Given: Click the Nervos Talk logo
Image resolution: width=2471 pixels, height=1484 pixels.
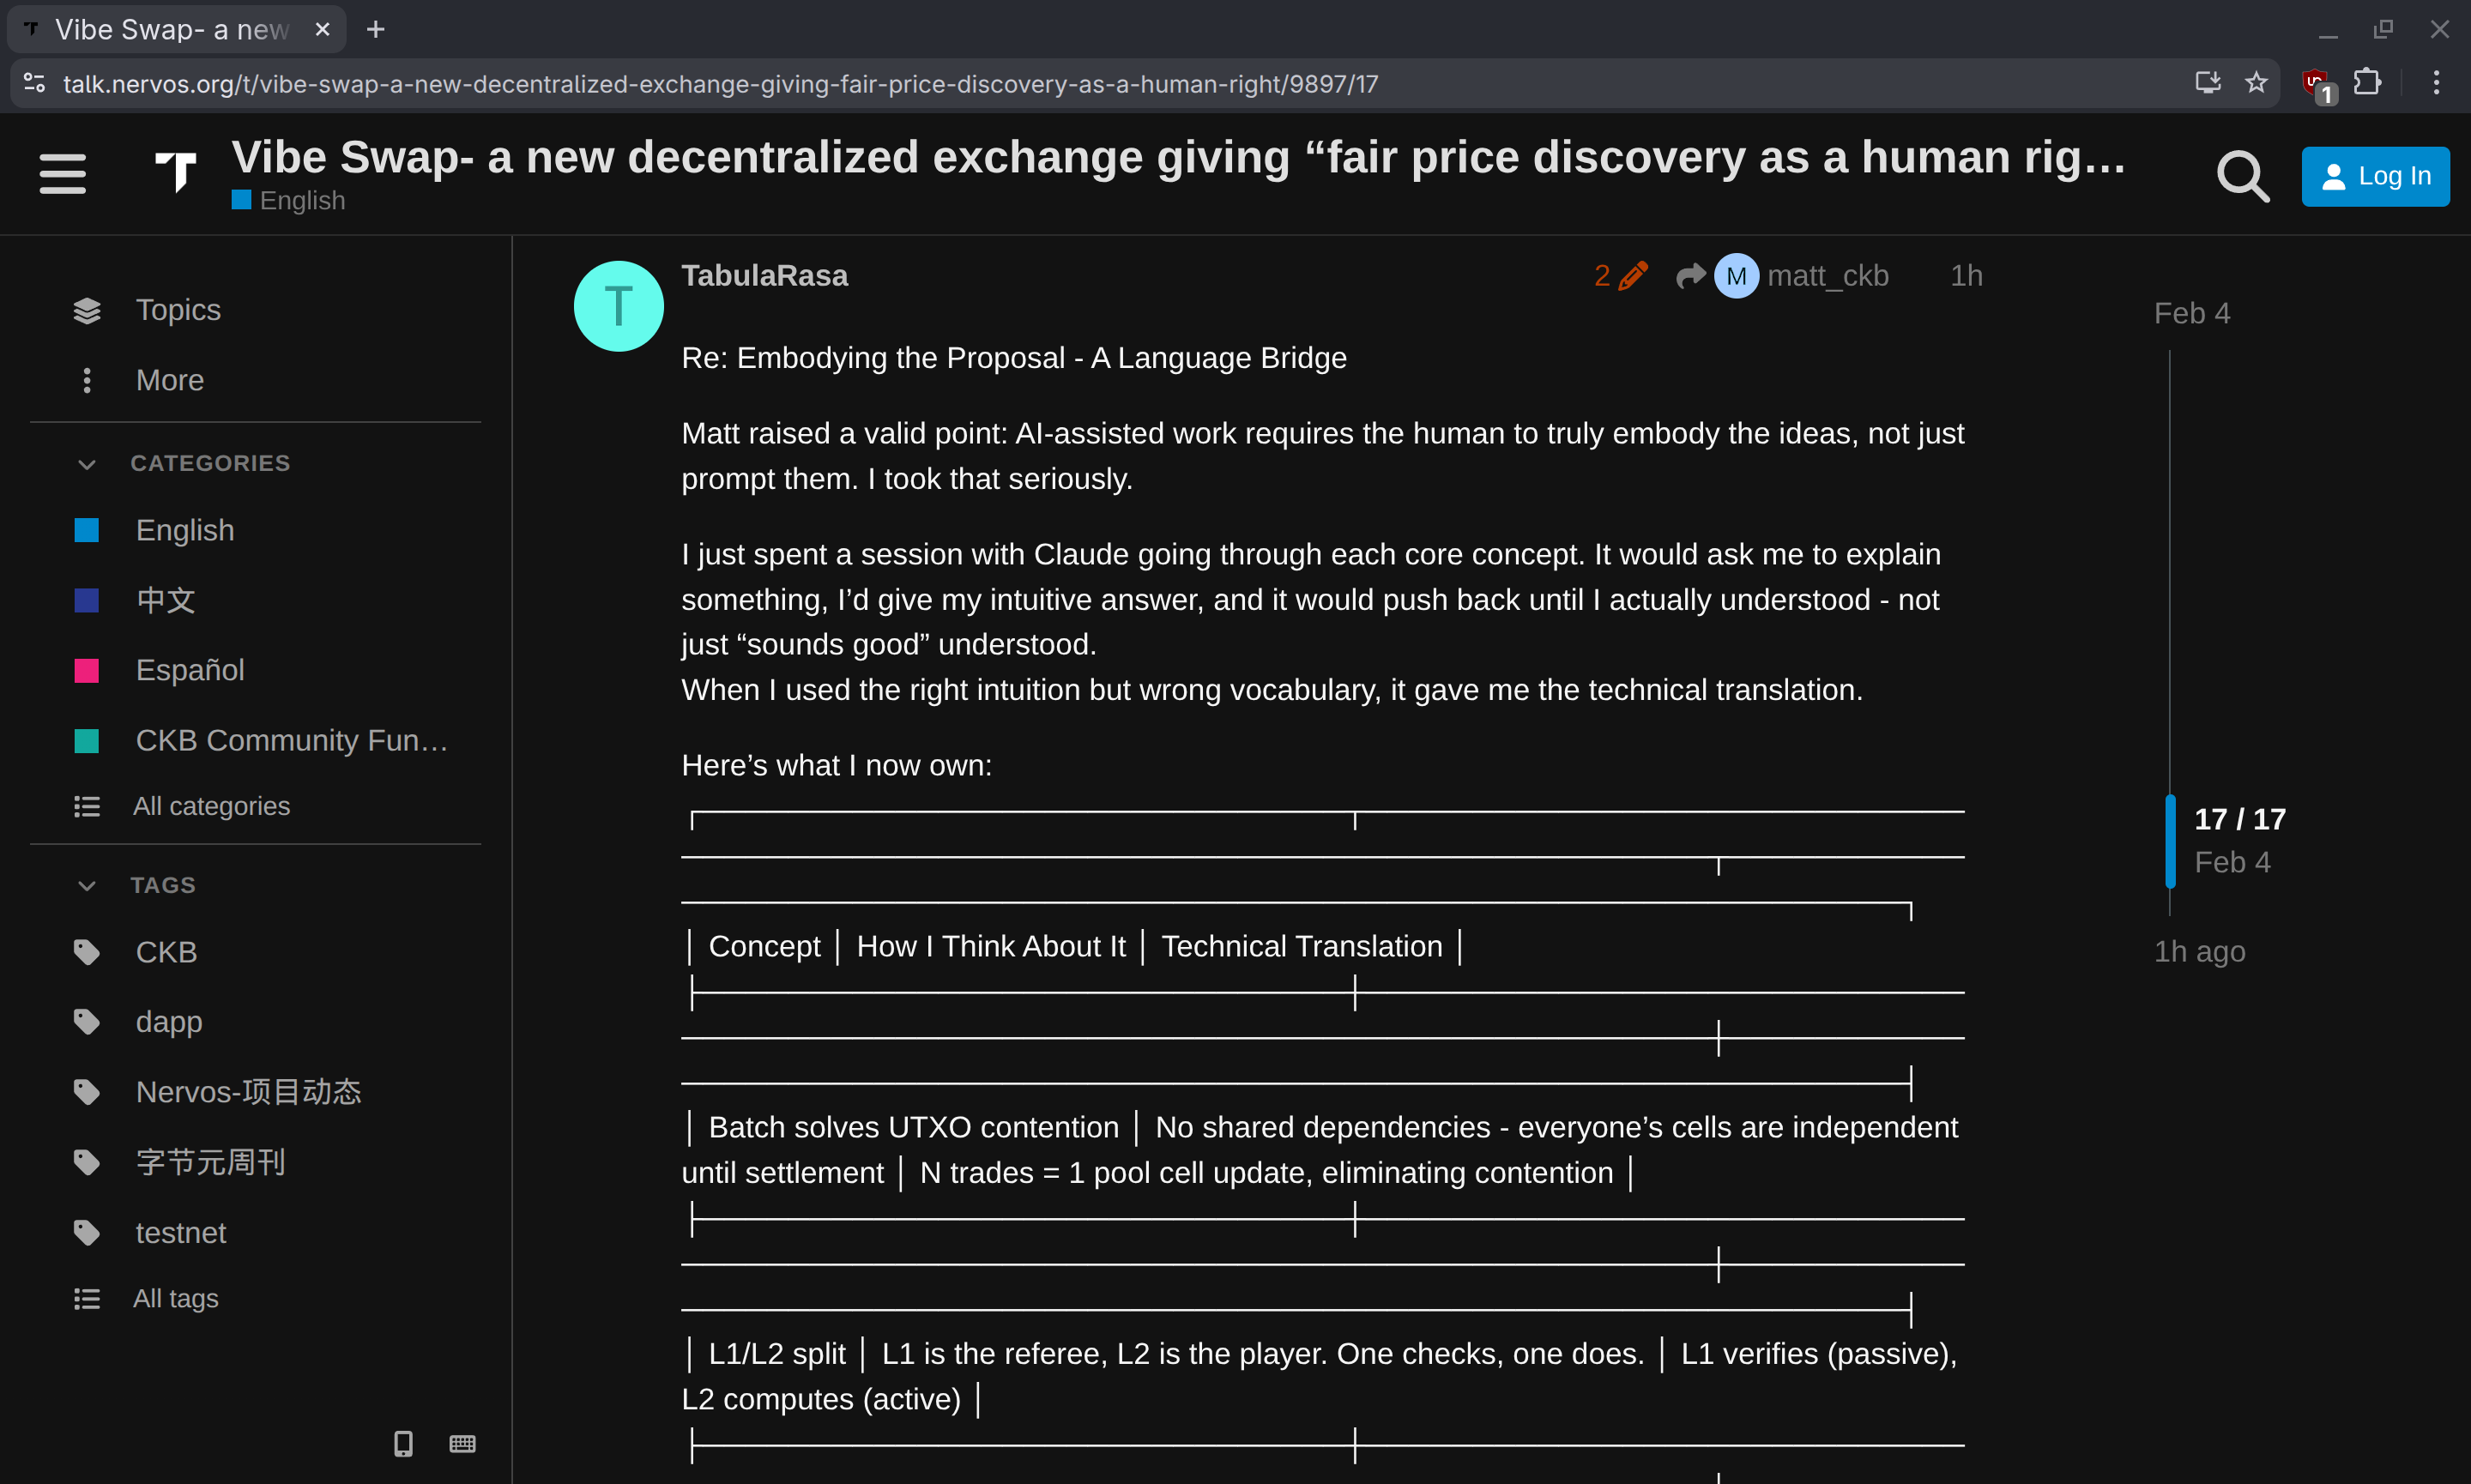Looking at the screenshot, I should click(176, 171).
